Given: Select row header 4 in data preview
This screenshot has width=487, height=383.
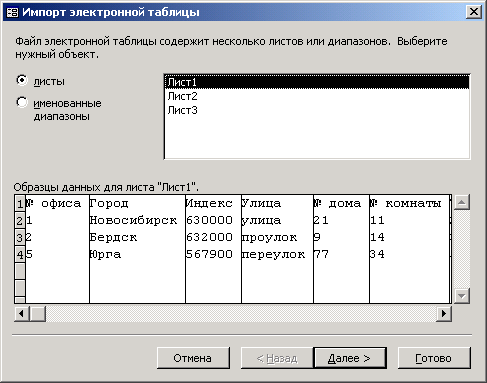Looking at the screenshot, I should coord(20,254).
